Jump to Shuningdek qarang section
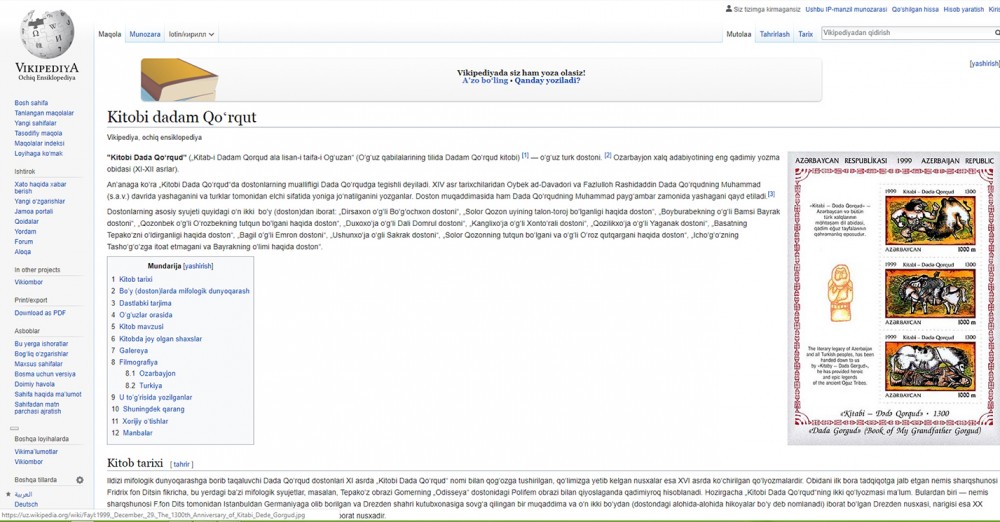Image resolution: width=1000 pixels, height=522 pixels. pyautogui.click(x=154, y=409)
